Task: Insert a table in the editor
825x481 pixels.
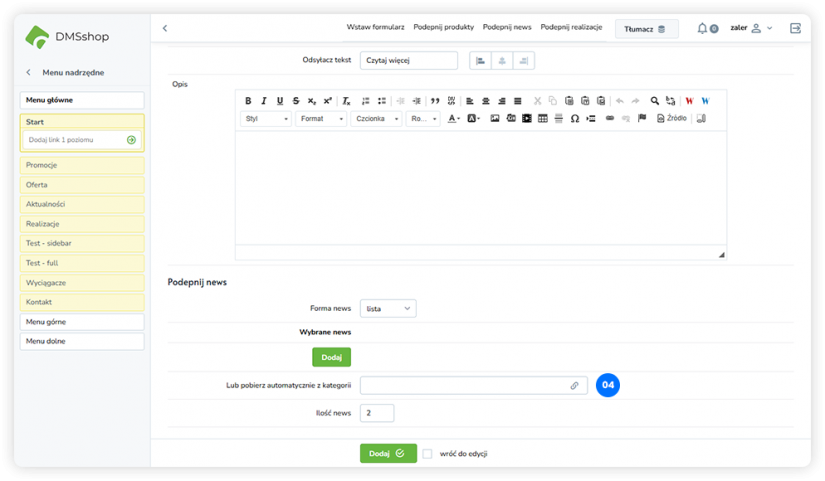Action: pos(543,119)
